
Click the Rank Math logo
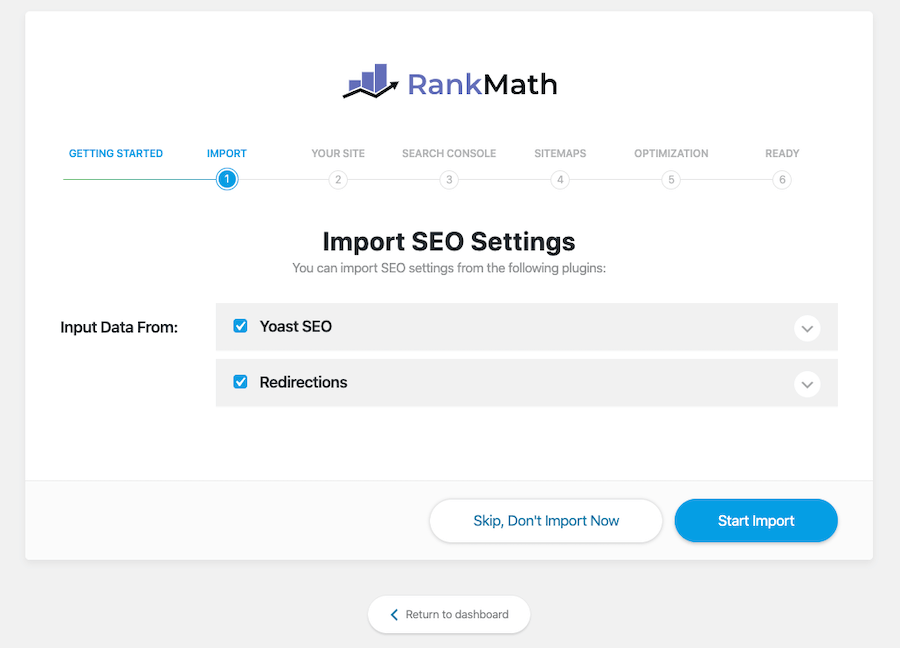pos(449,82)
